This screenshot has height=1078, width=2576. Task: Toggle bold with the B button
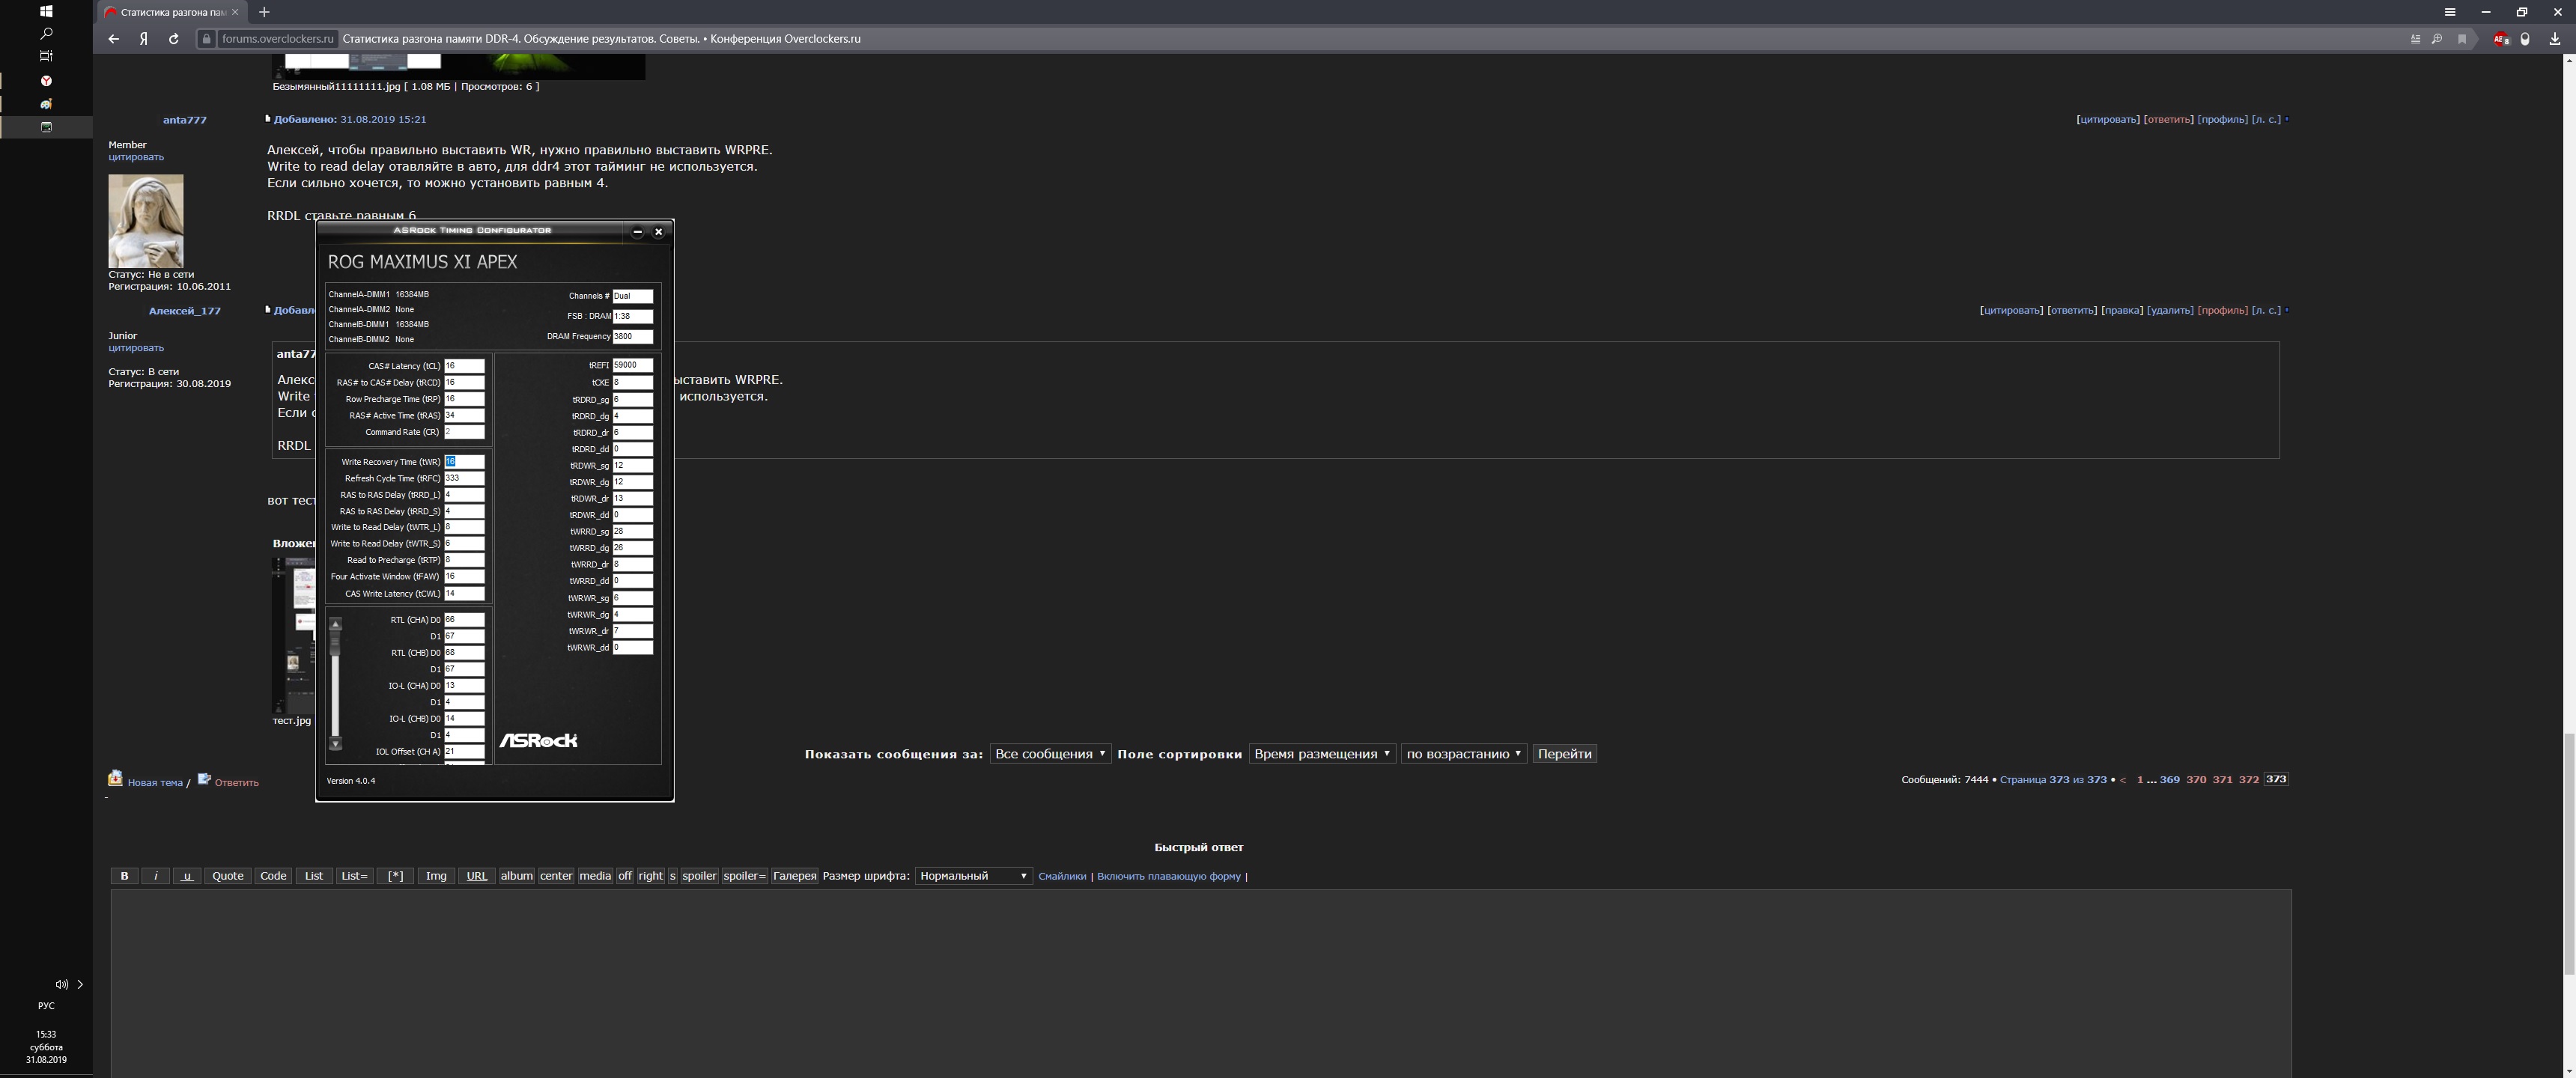124,876
